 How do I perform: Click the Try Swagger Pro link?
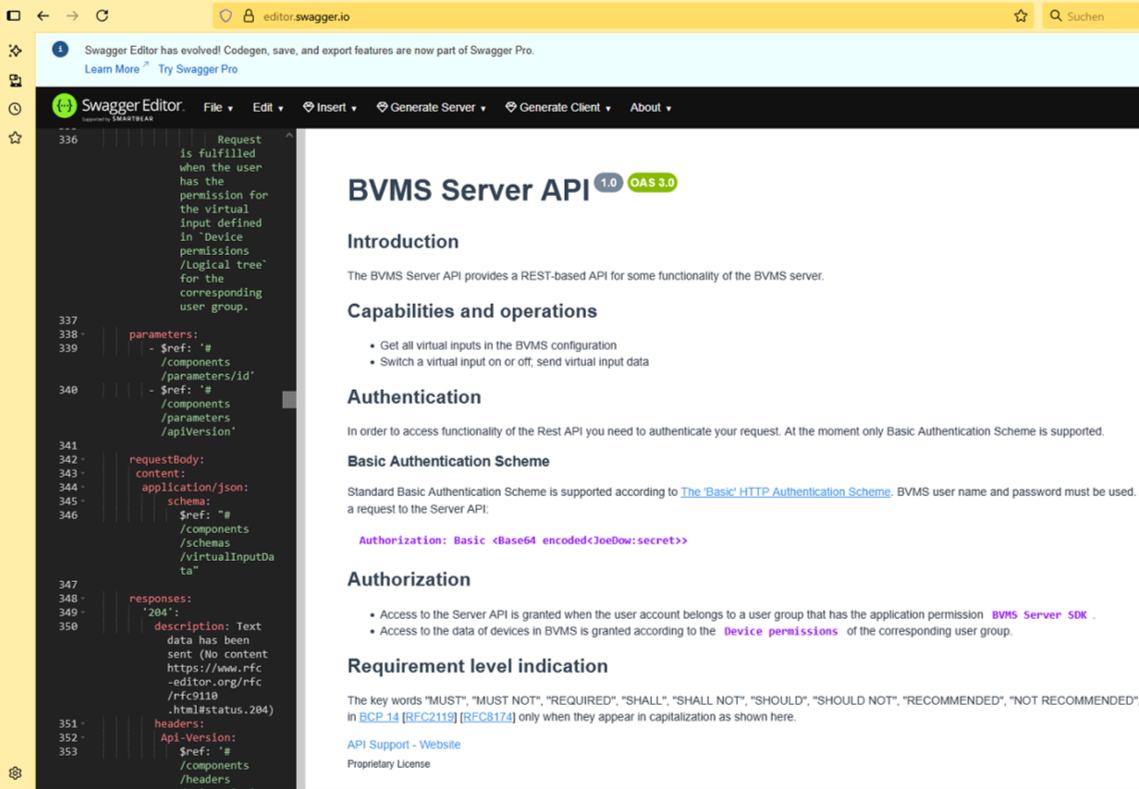pos(198,69)
